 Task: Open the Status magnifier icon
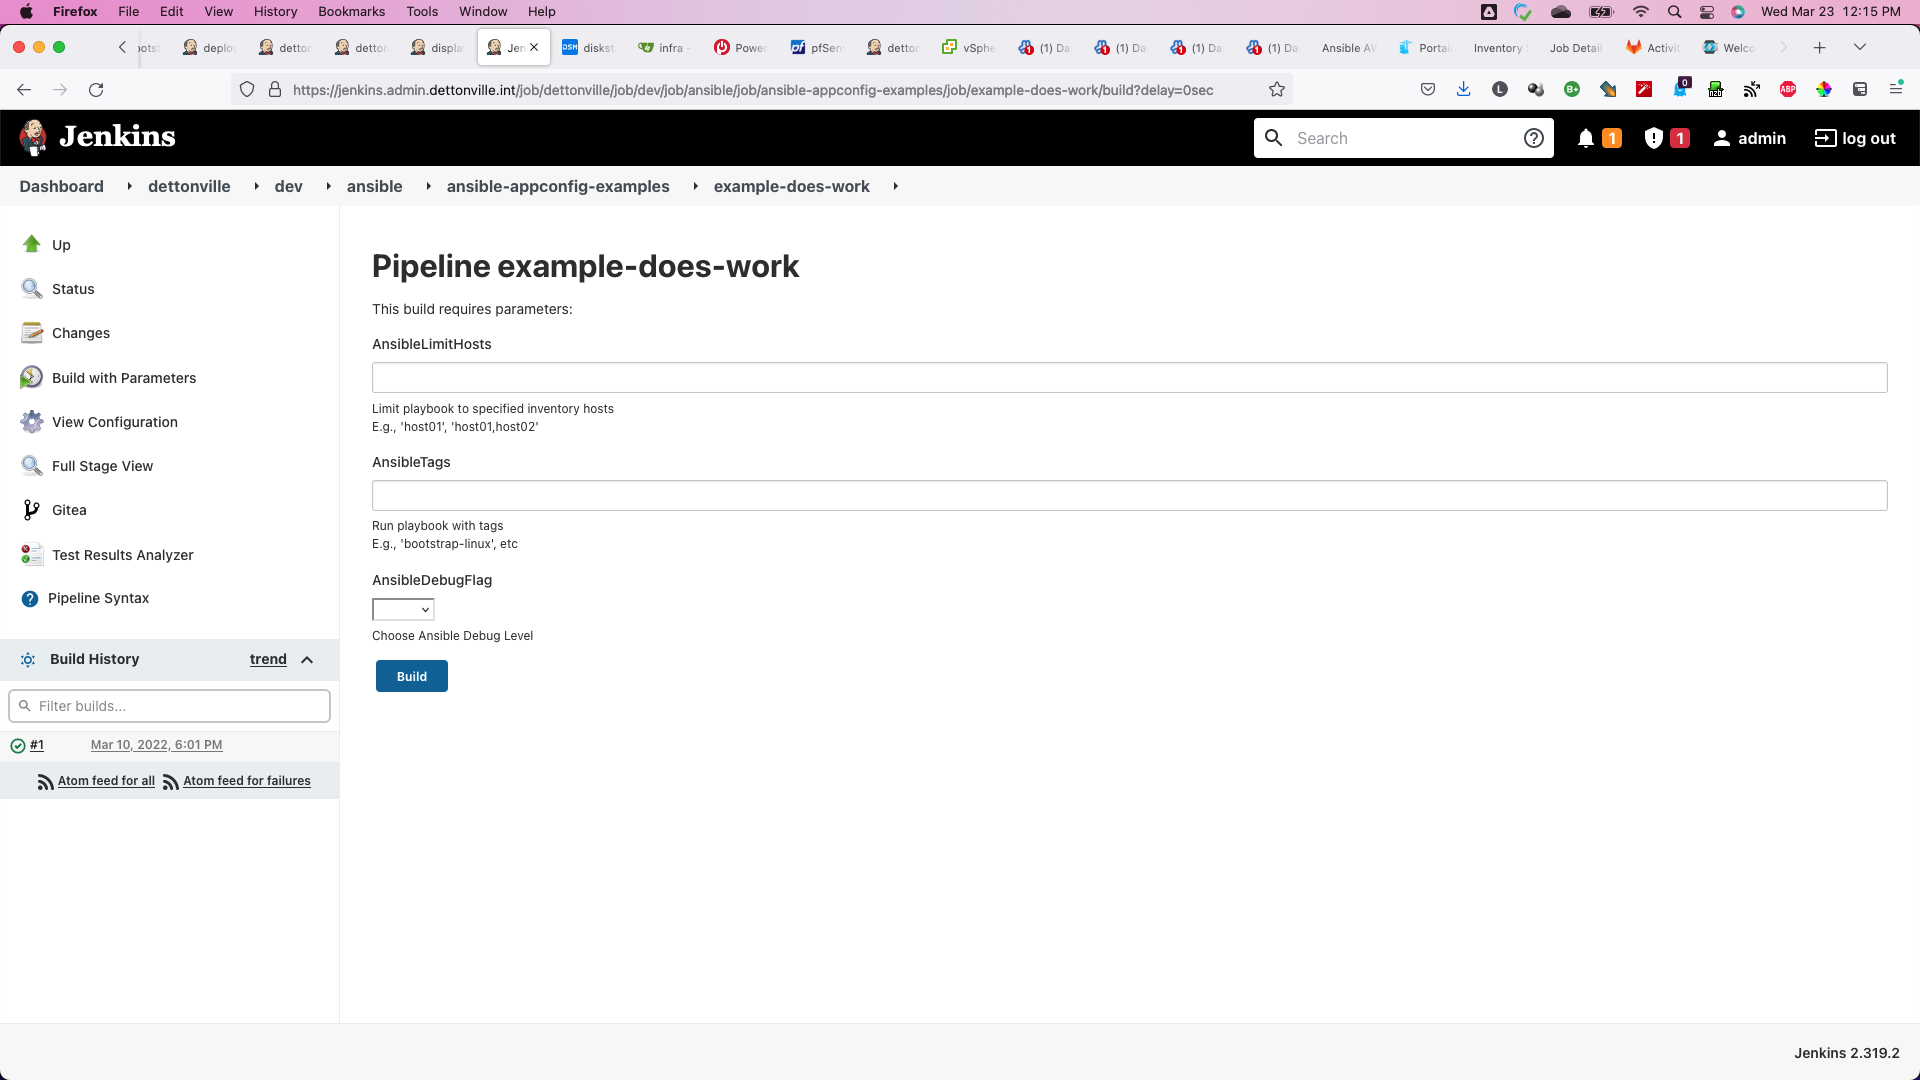pos(32,289)
